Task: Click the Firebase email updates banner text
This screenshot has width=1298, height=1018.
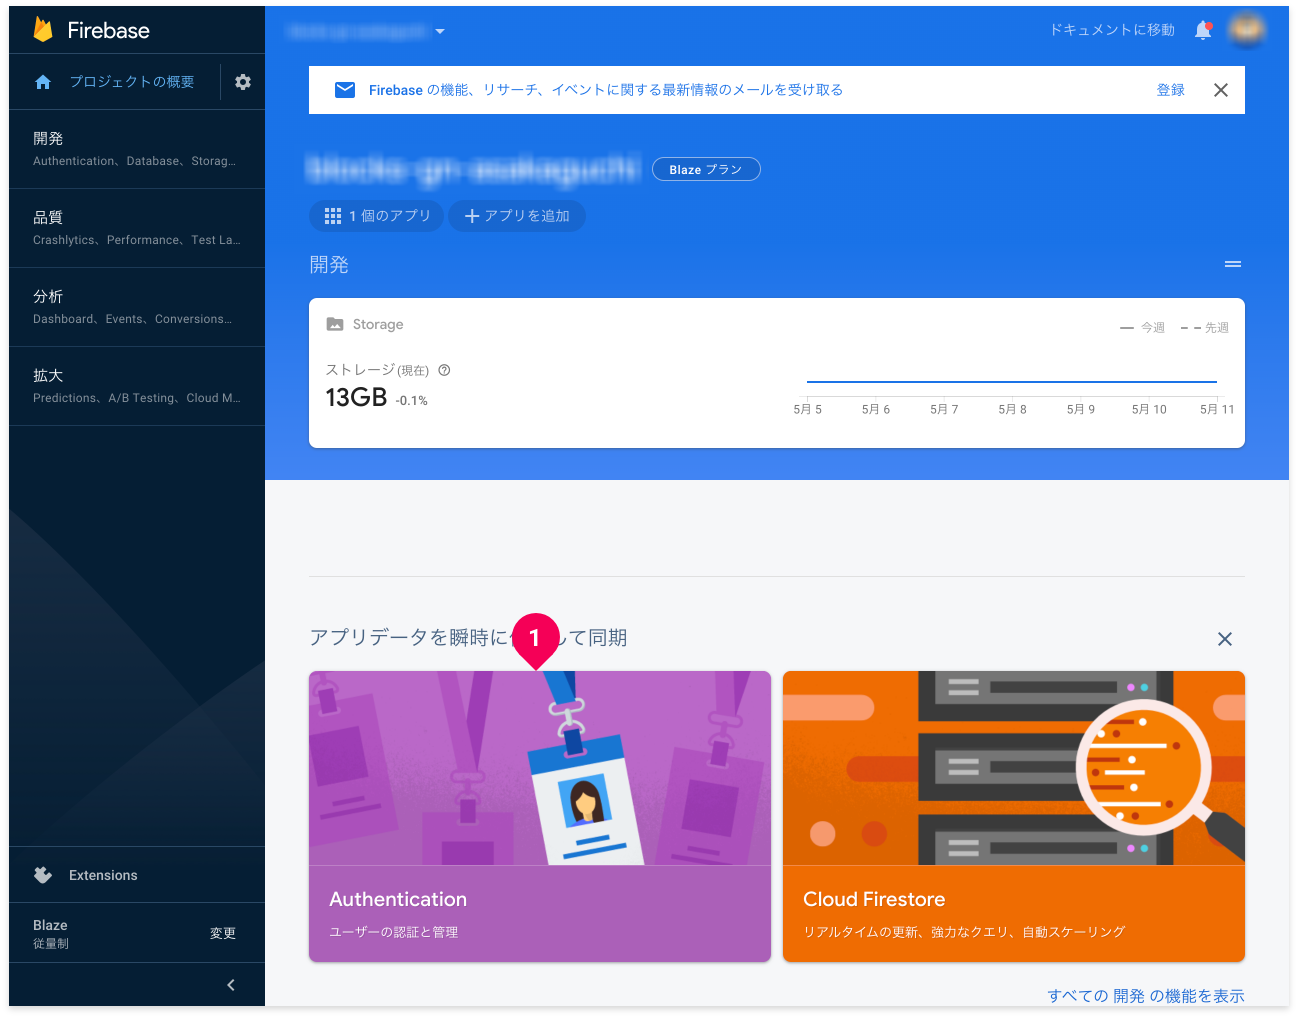Action: 606,90
